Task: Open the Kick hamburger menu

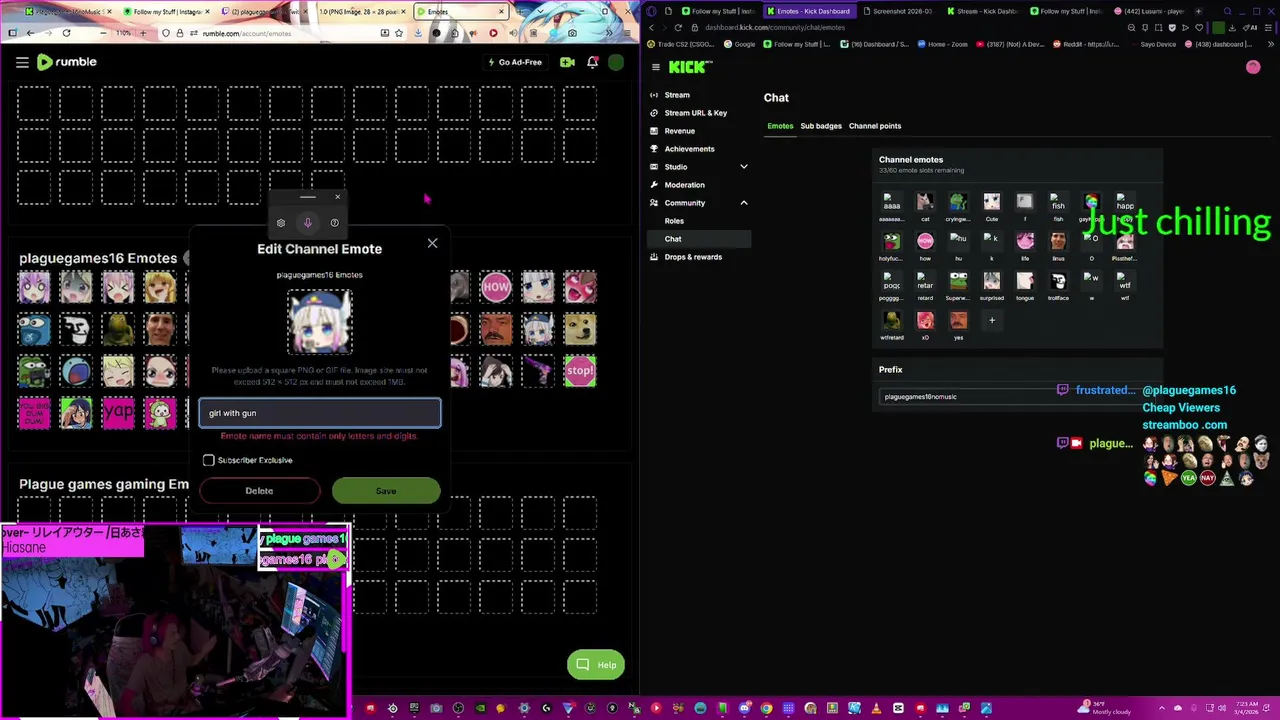Action: tap(656, 67)
